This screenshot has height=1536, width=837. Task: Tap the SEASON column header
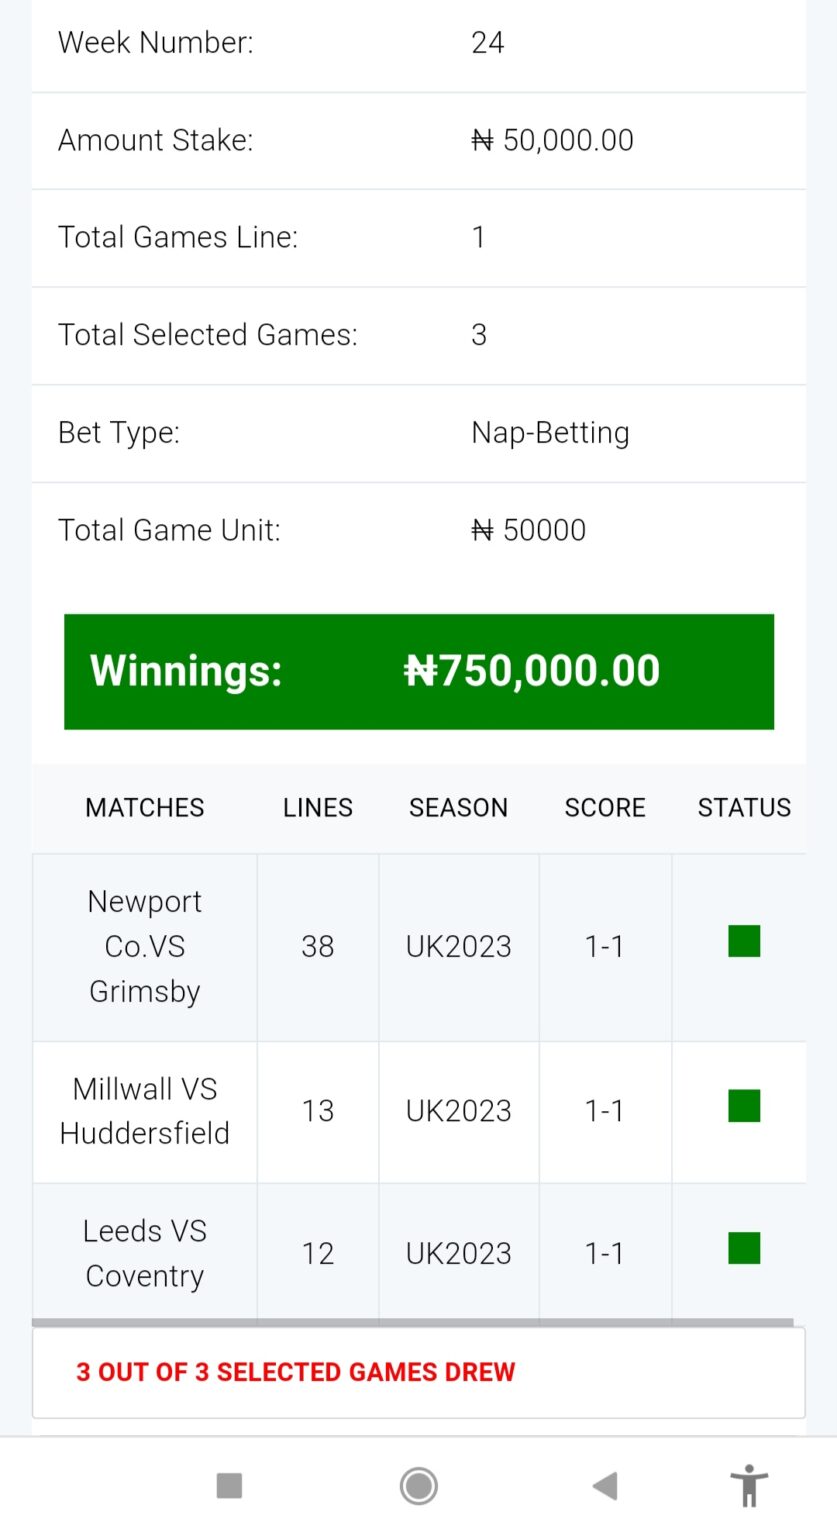(458, 808)
